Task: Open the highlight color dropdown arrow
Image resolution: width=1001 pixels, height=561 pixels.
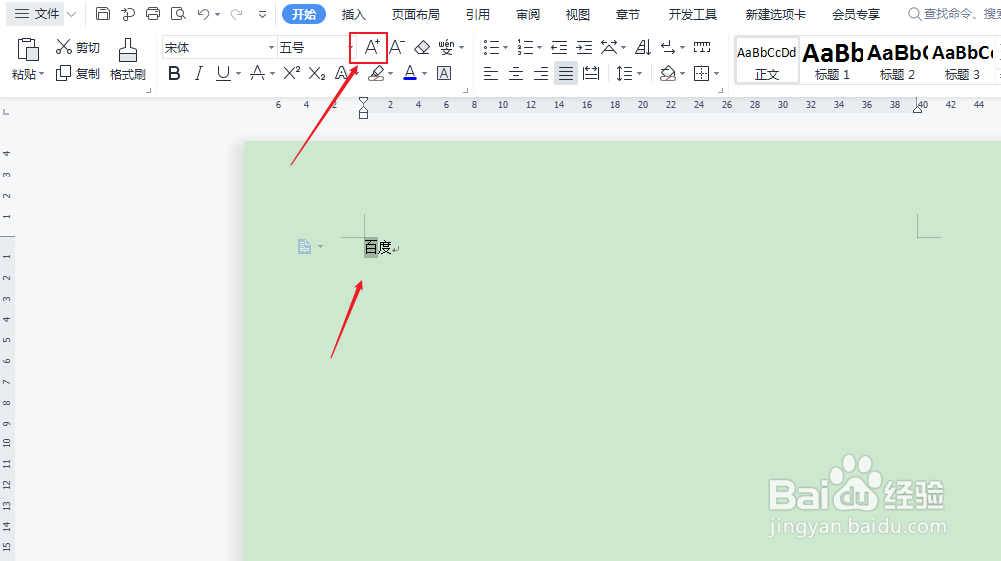Action: tap(391, 74)
